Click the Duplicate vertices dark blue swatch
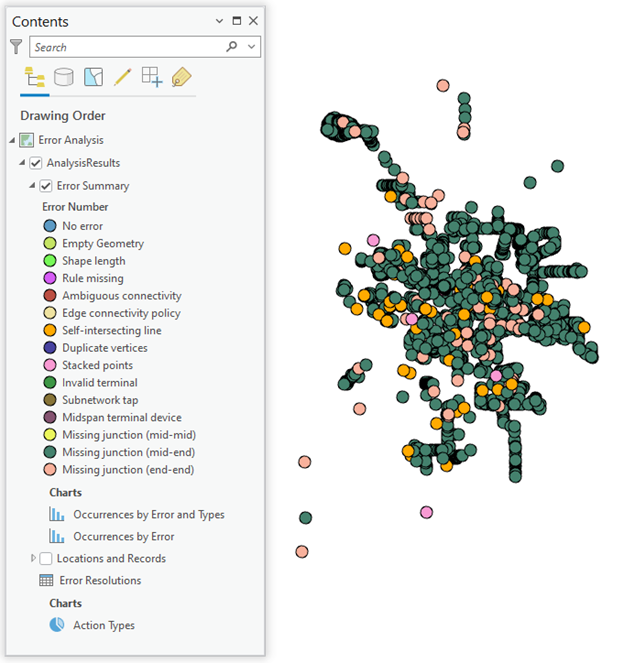The height and width of the screenshot is (663, 624). pos(50,348)
